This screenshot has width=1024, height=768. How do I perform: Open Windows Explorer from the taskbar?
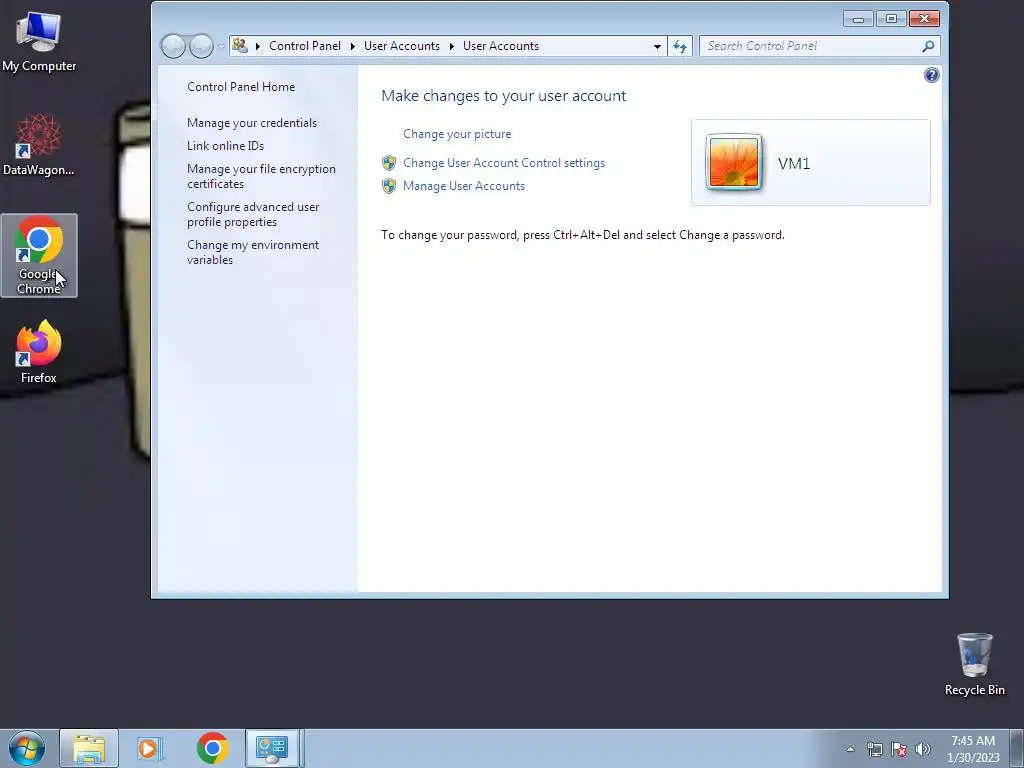click(89, 748)
